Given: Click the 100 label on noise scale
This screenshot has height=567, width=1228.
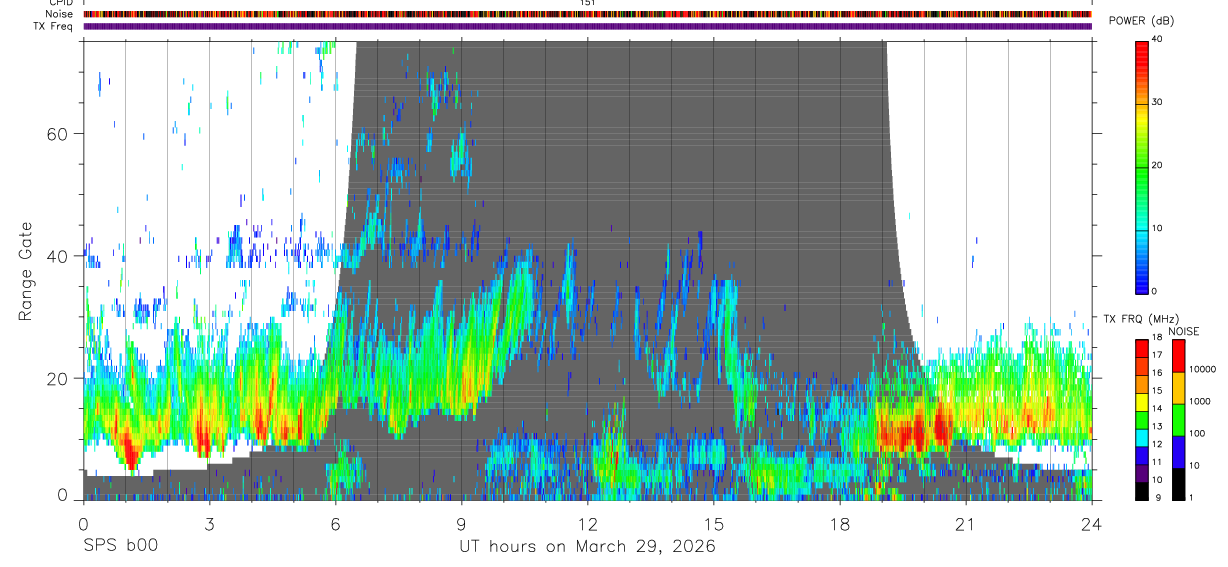Looking at the screenshot, I should pos(1196,433).
